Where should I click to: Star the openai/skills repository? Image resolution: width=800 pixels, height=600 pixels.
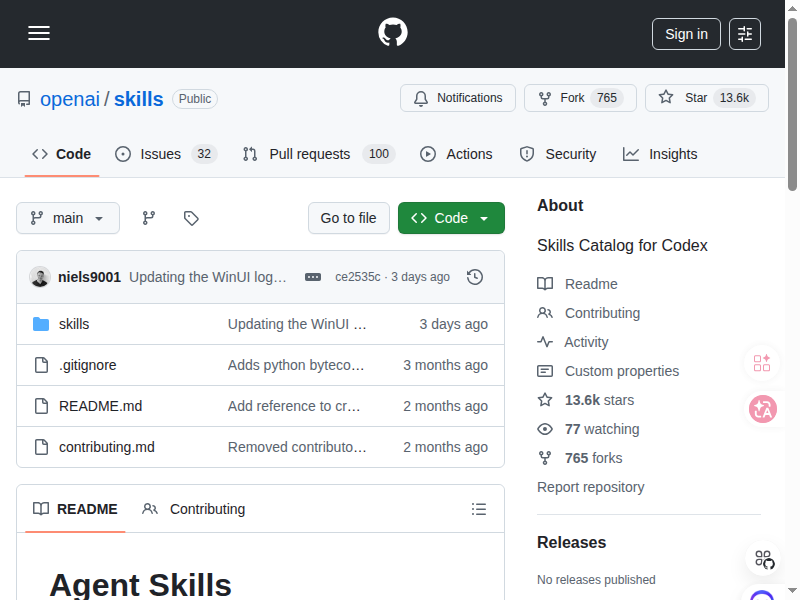[x=706, y=98]
